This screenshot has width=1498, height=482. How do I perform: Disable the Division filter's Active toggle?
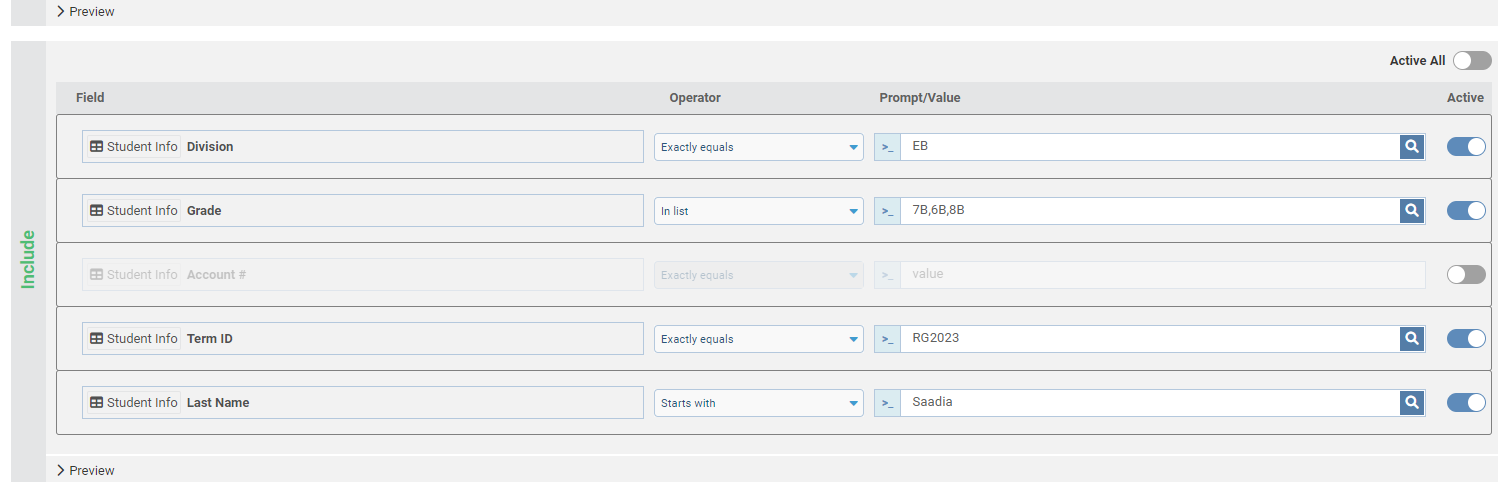click(x=1466, y=147)
